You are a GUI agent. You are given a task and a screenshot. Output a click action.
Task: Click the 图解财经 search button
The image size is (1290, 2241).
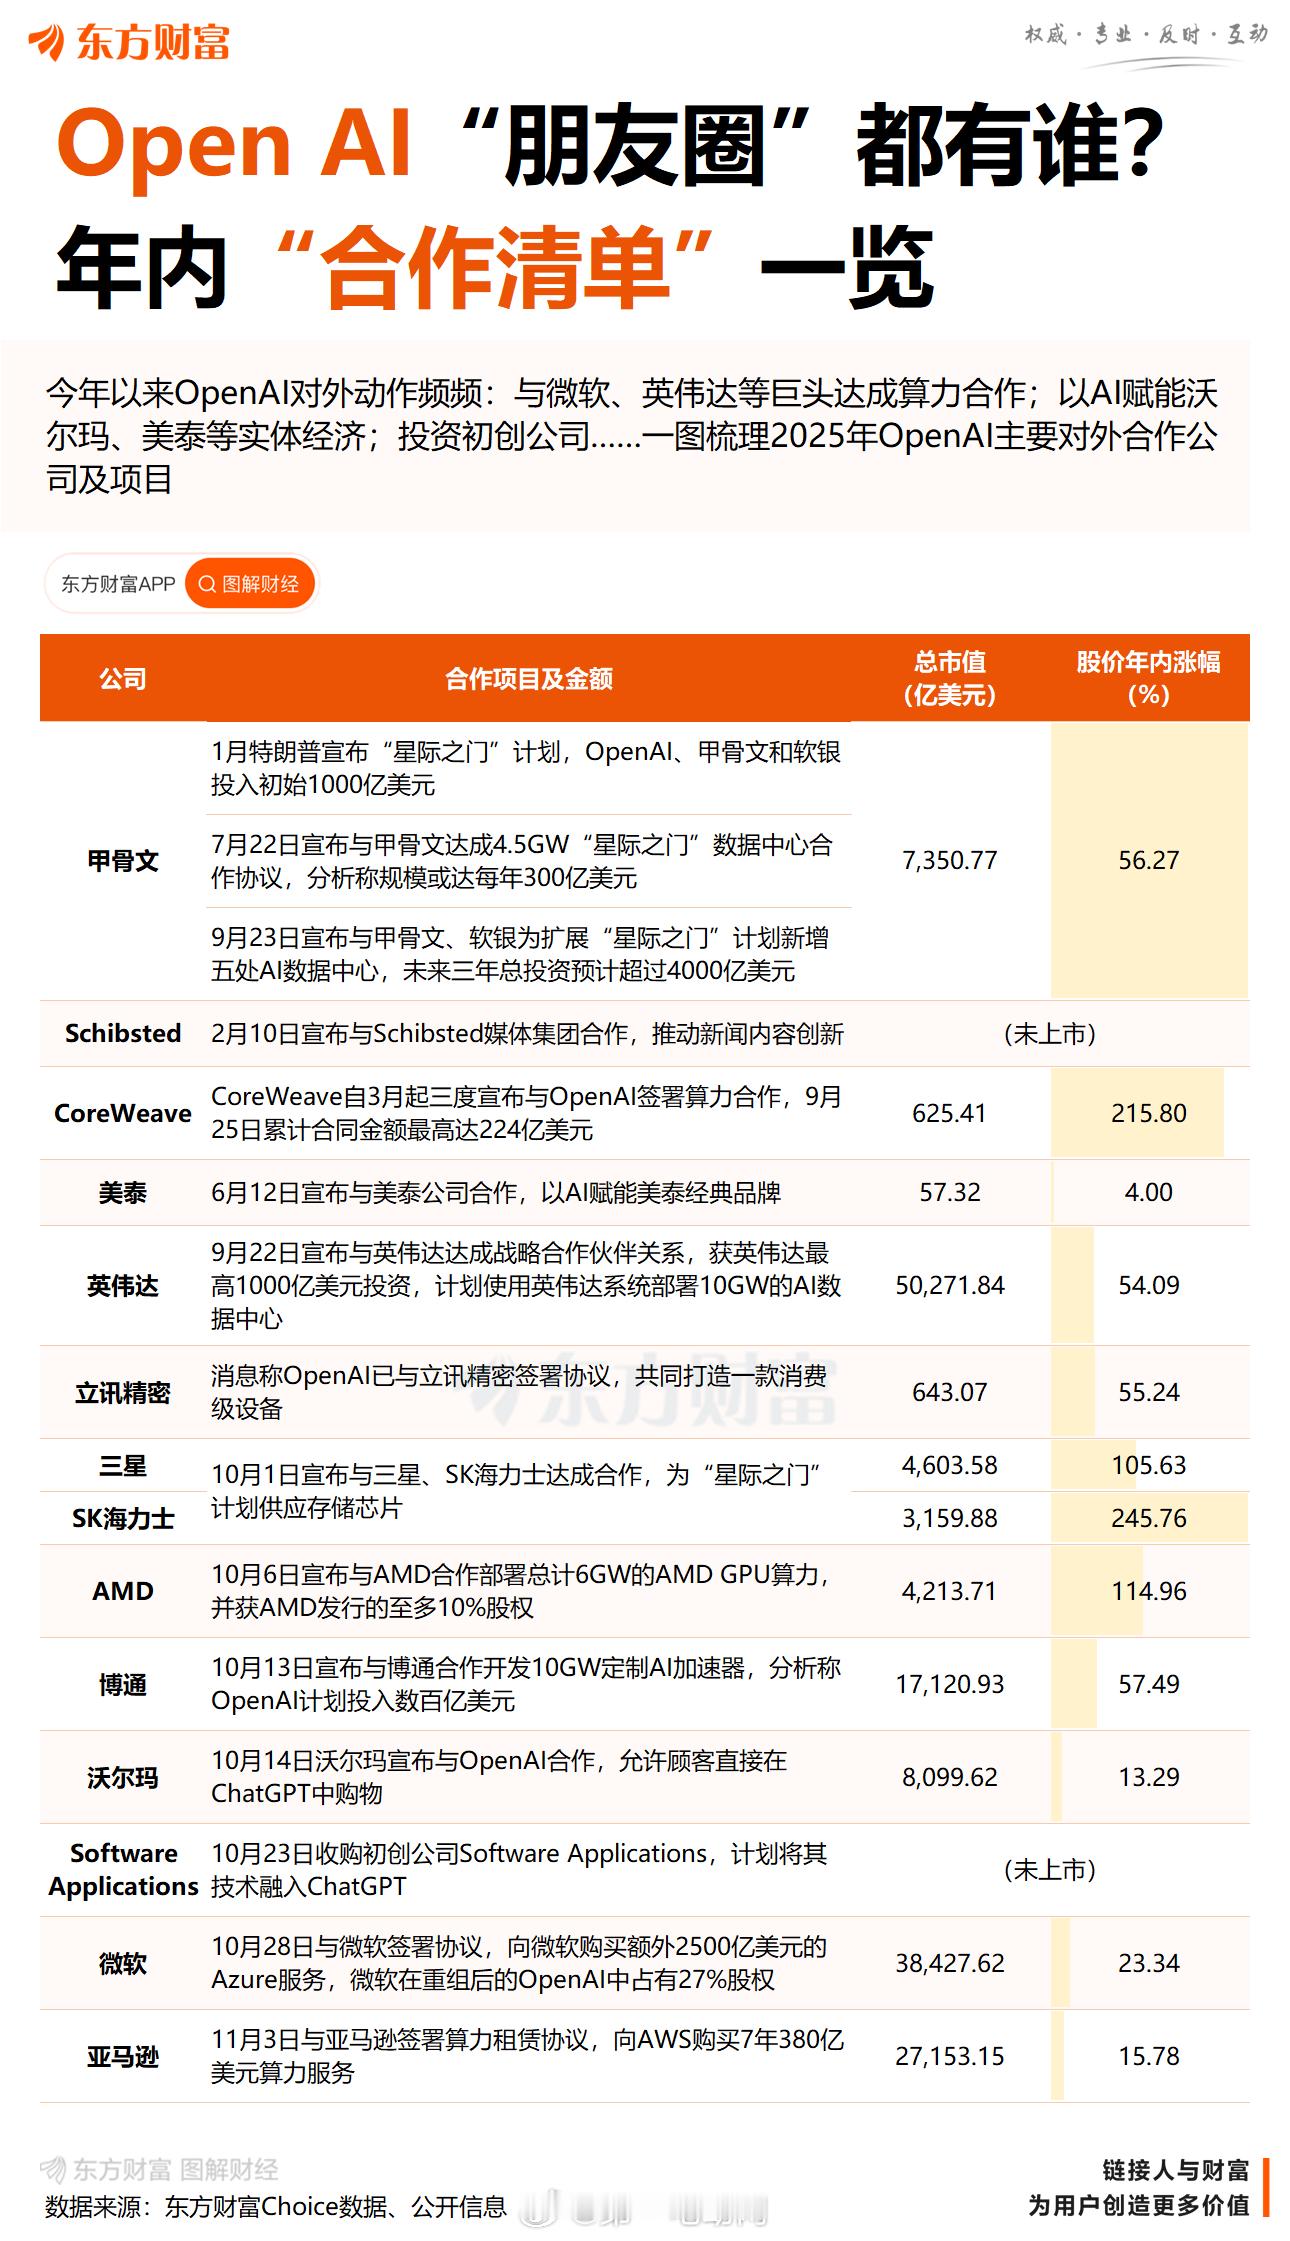click(250, 584)
